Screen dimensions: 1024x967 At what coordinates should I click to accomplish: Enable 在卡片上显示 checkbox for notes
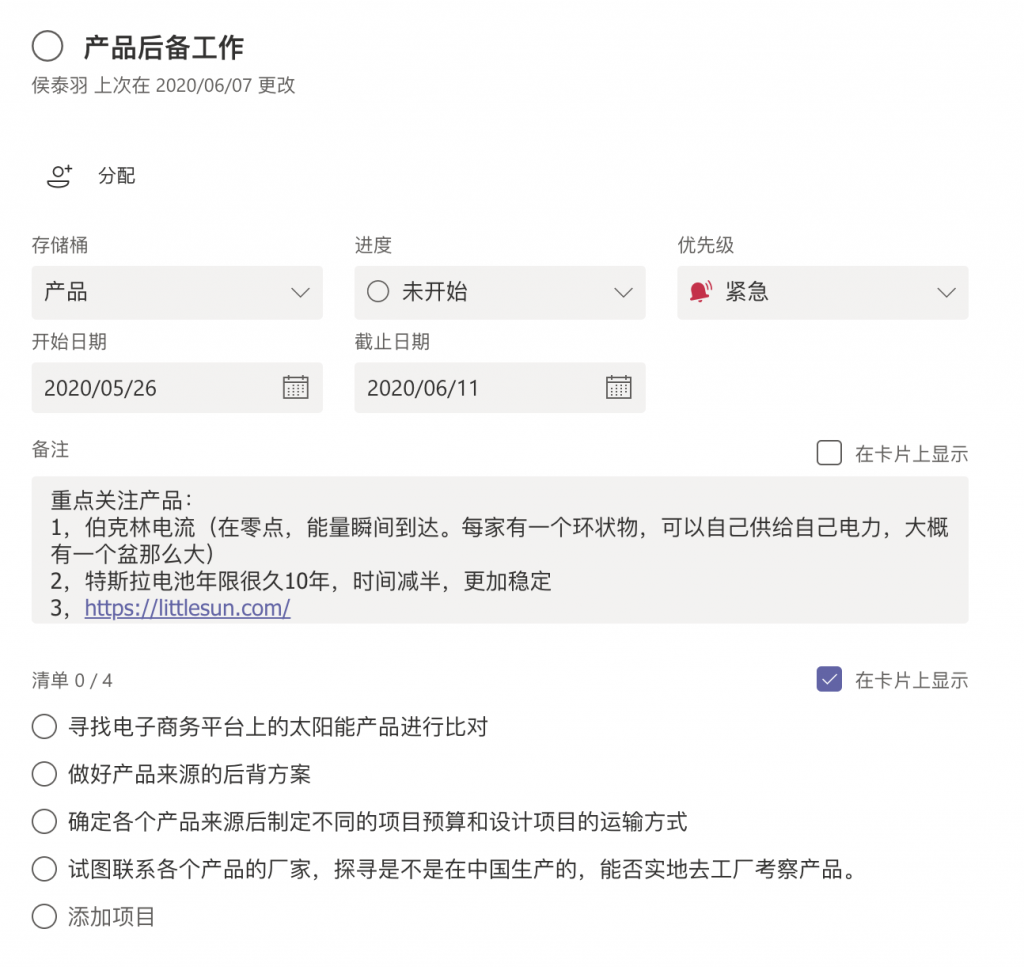[x=829, y=453]
